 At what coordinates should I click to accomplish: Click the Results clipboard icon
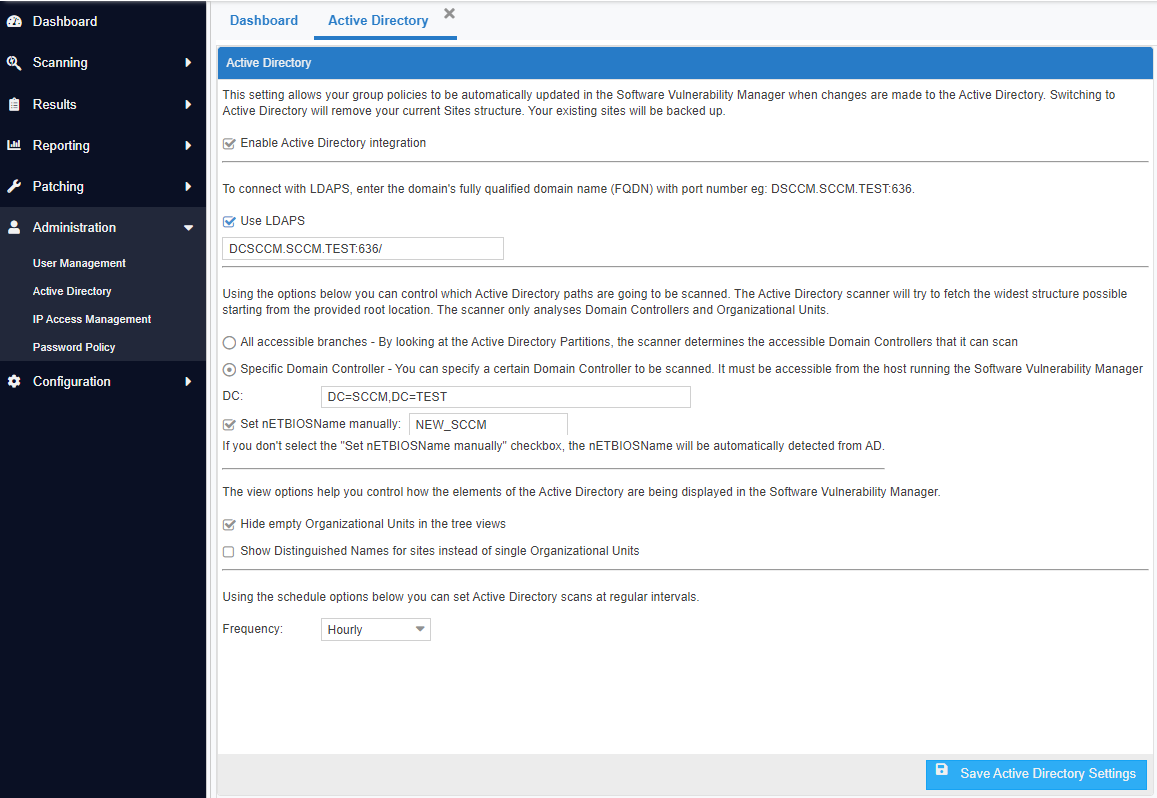[x=14, y=104]
